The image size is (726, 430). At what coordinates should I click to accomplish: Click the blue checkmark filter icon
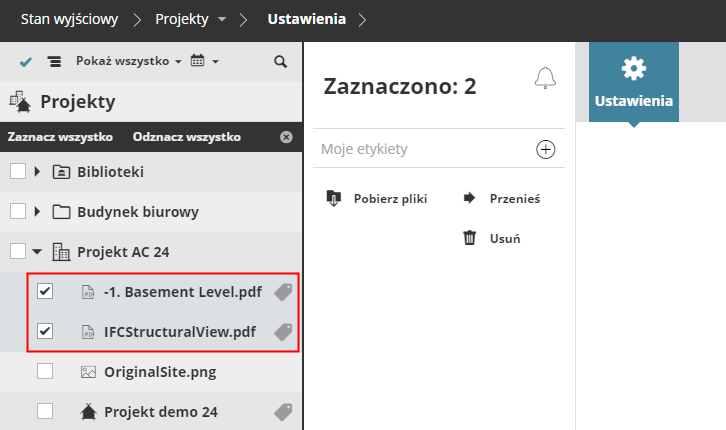(x=26, y=61)
